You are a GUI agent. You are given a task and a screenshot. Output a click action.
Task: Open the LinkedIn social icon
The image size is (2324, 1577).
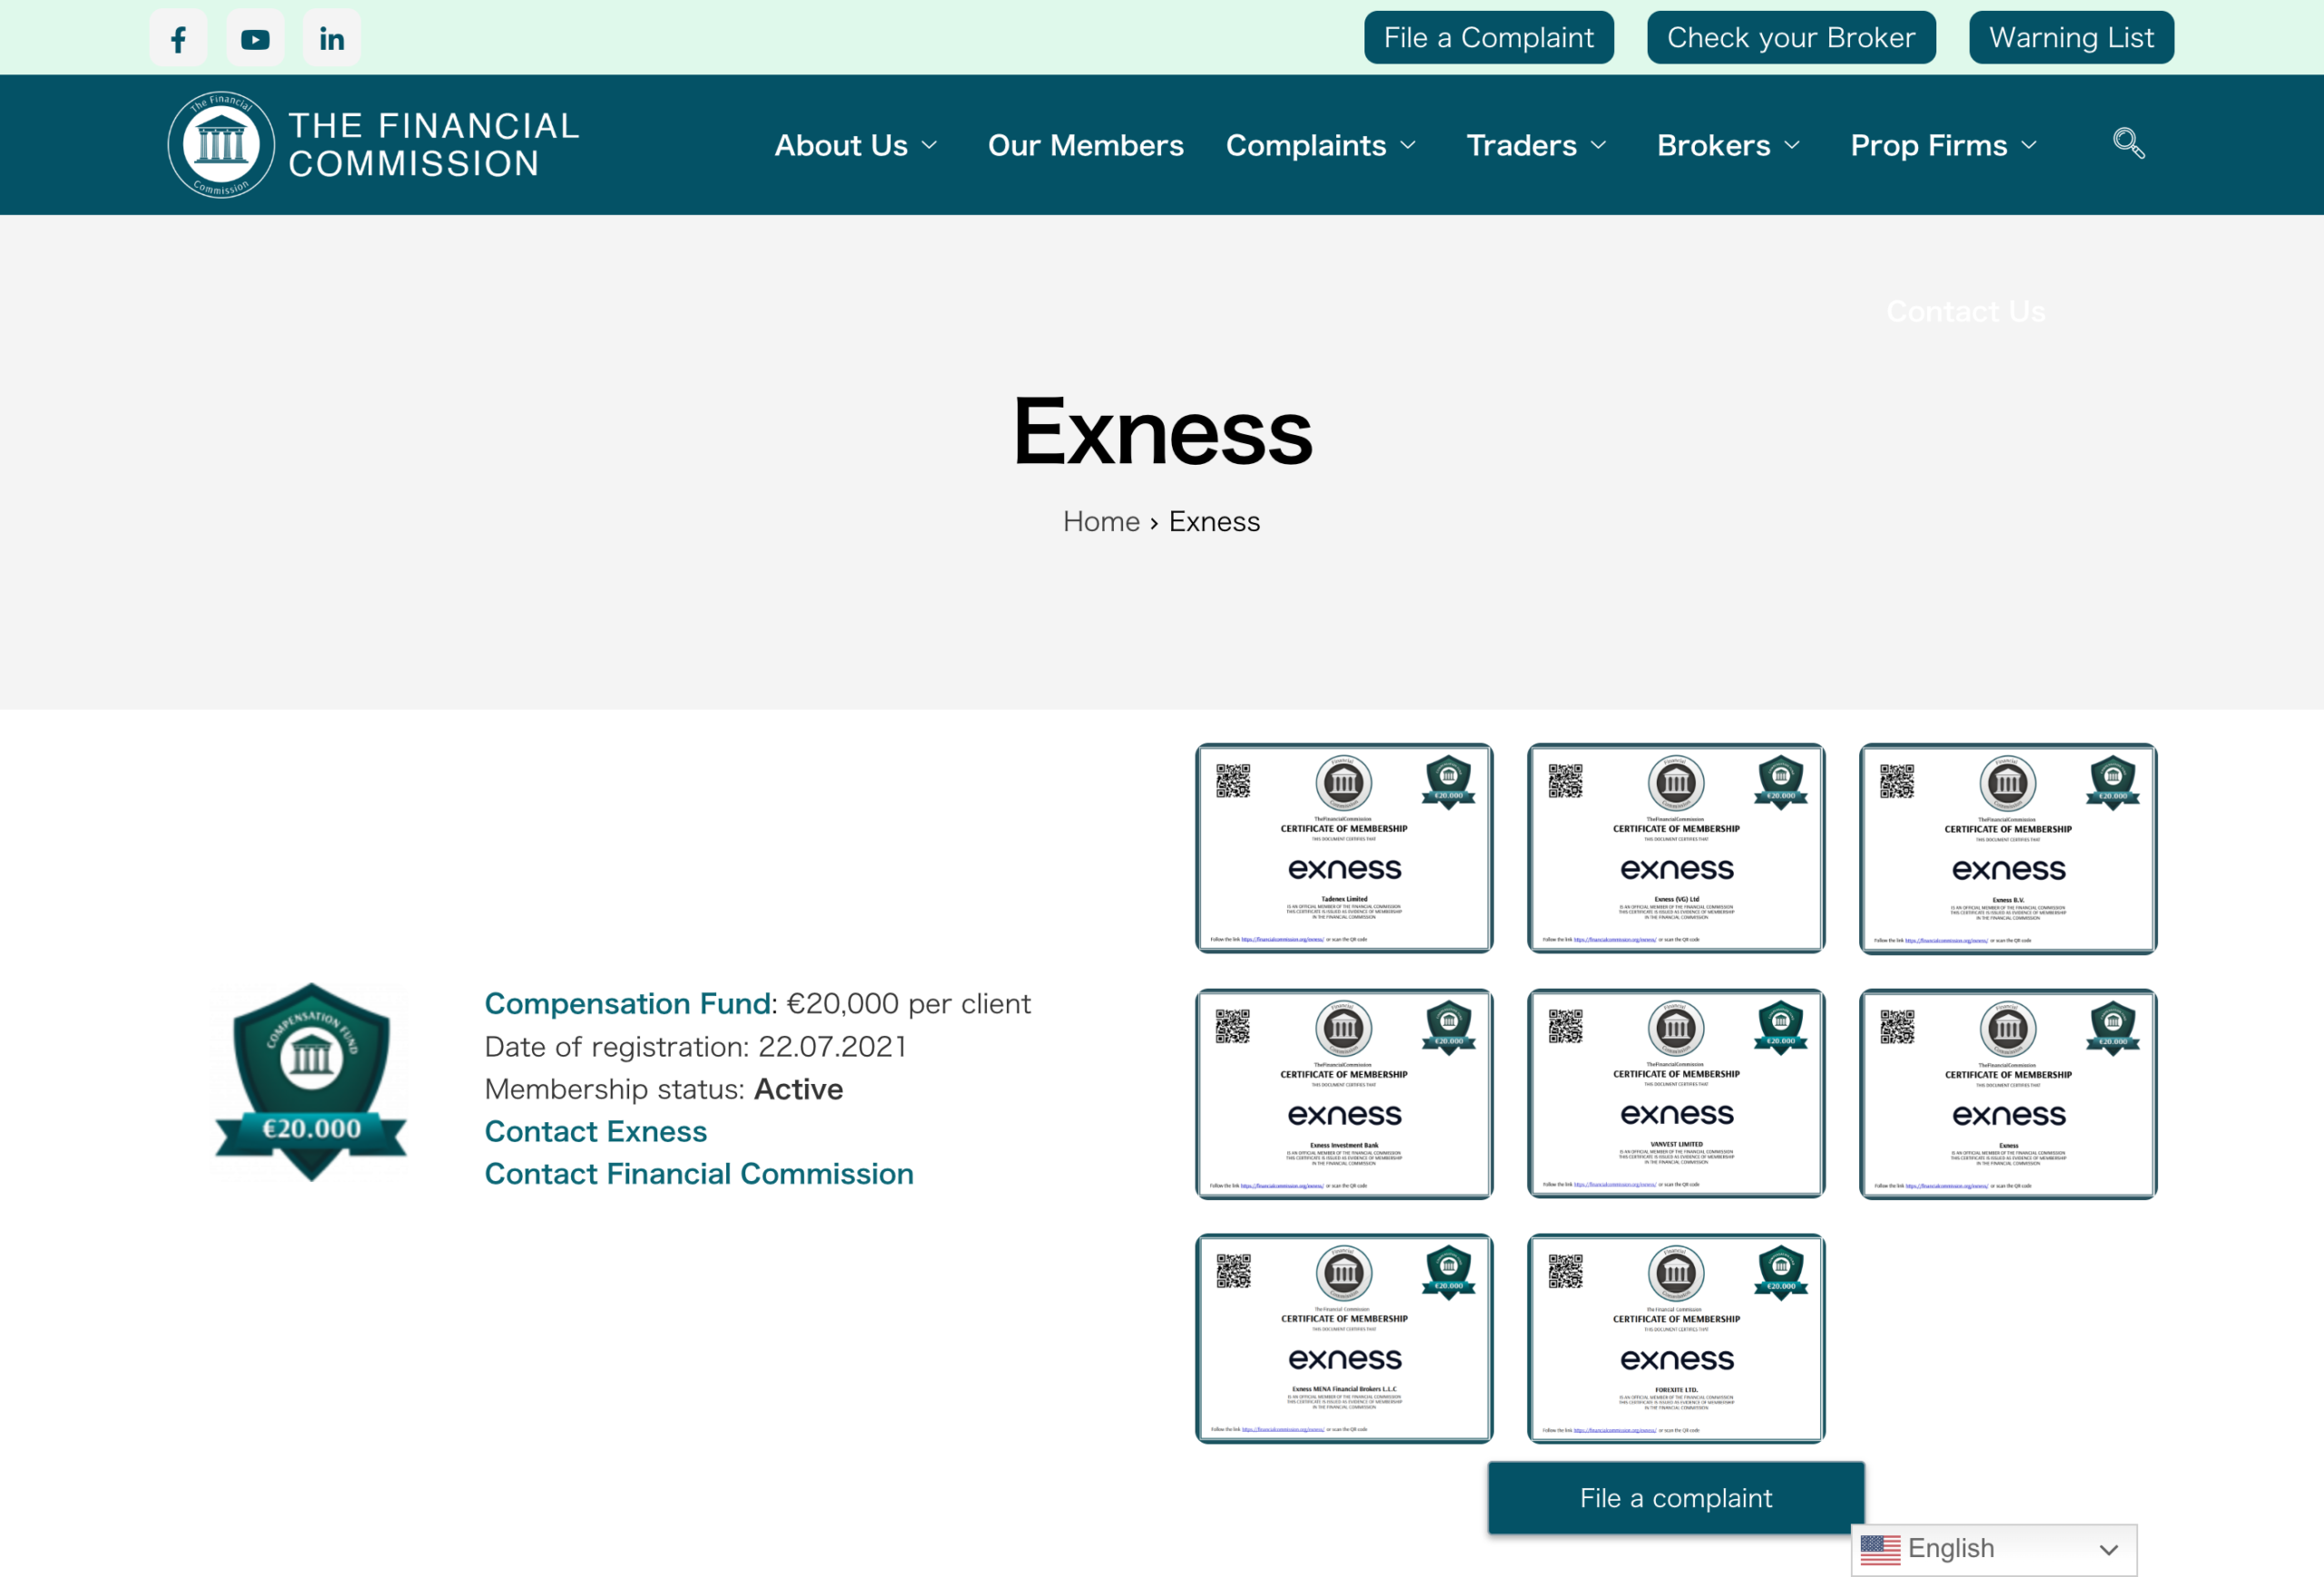coord(332,38)
